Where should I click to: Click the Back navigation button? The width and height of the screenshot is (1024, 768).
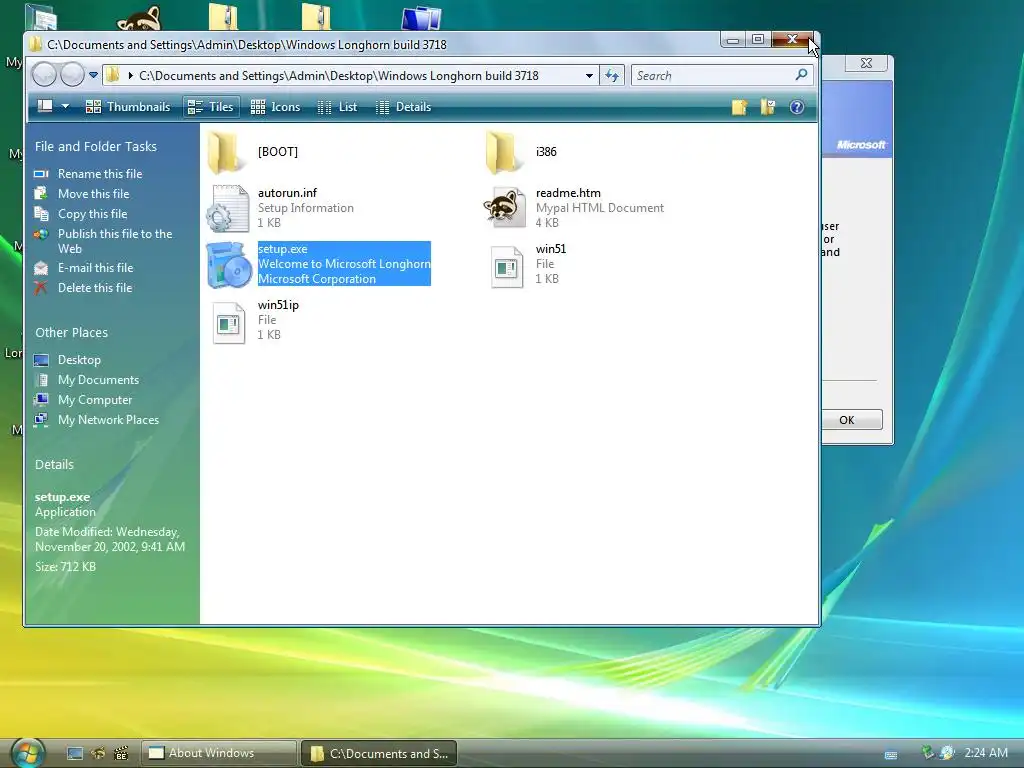(x=44, y=75)
